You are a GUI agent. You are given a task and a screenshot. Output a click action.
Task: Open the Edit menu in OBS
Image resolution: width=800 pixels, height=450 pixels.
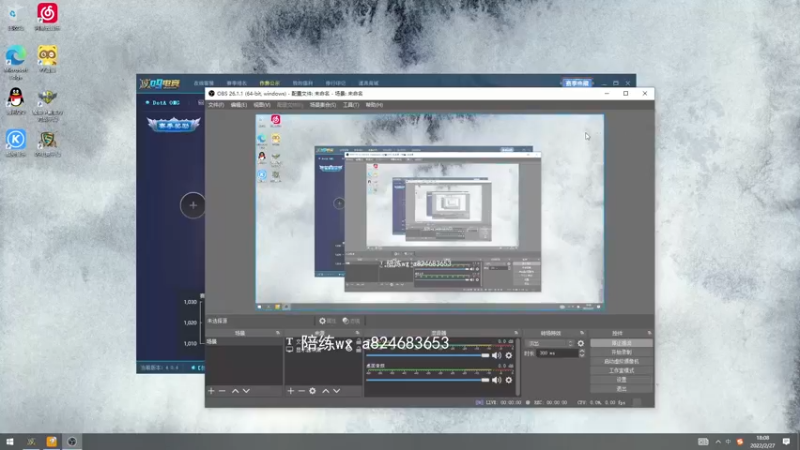(238, 105)
